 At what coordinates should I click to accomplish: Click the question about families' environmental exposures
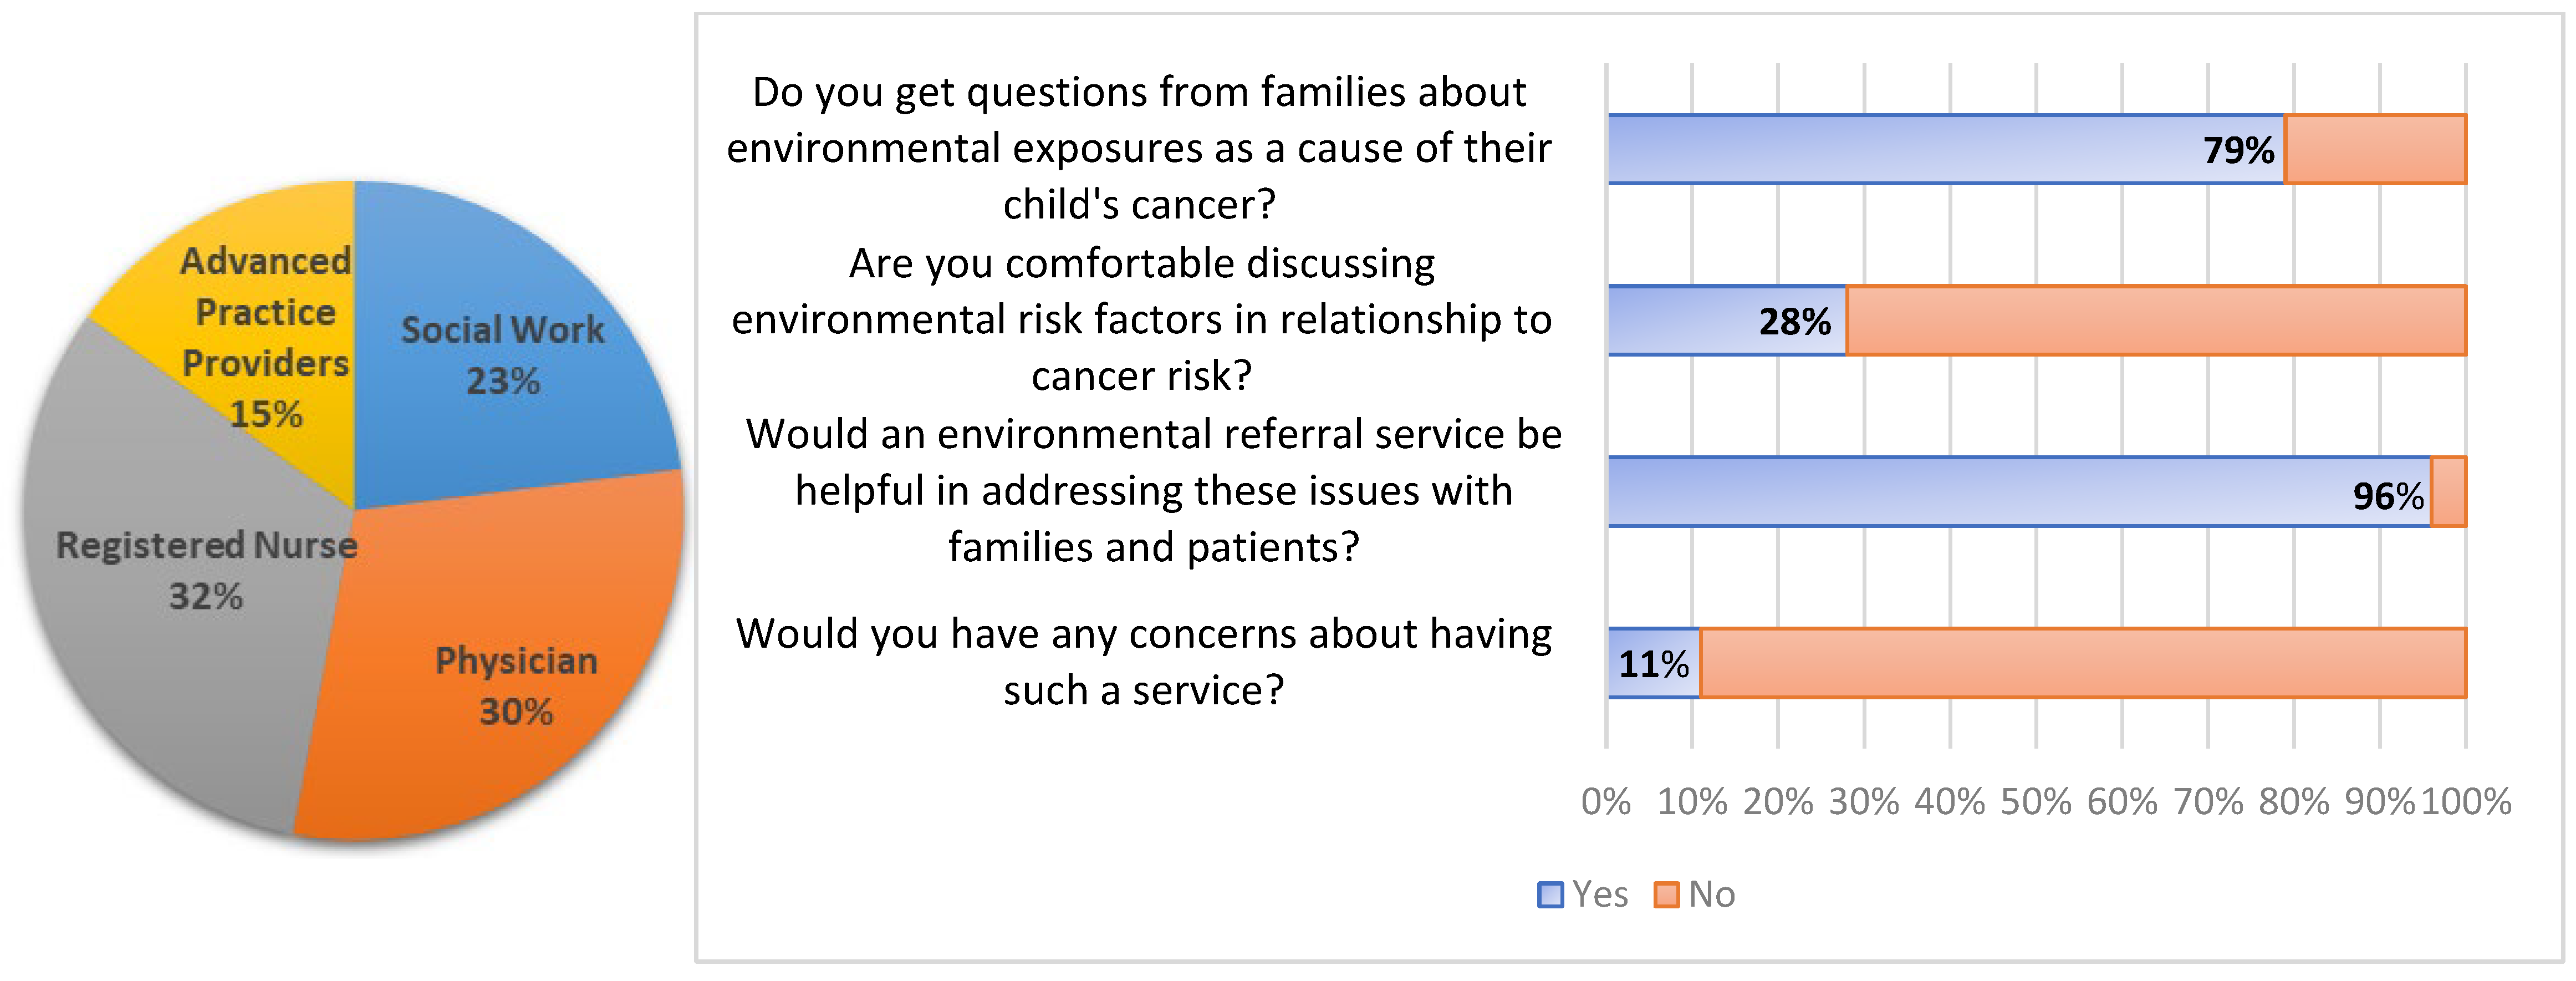point(1139,147)
